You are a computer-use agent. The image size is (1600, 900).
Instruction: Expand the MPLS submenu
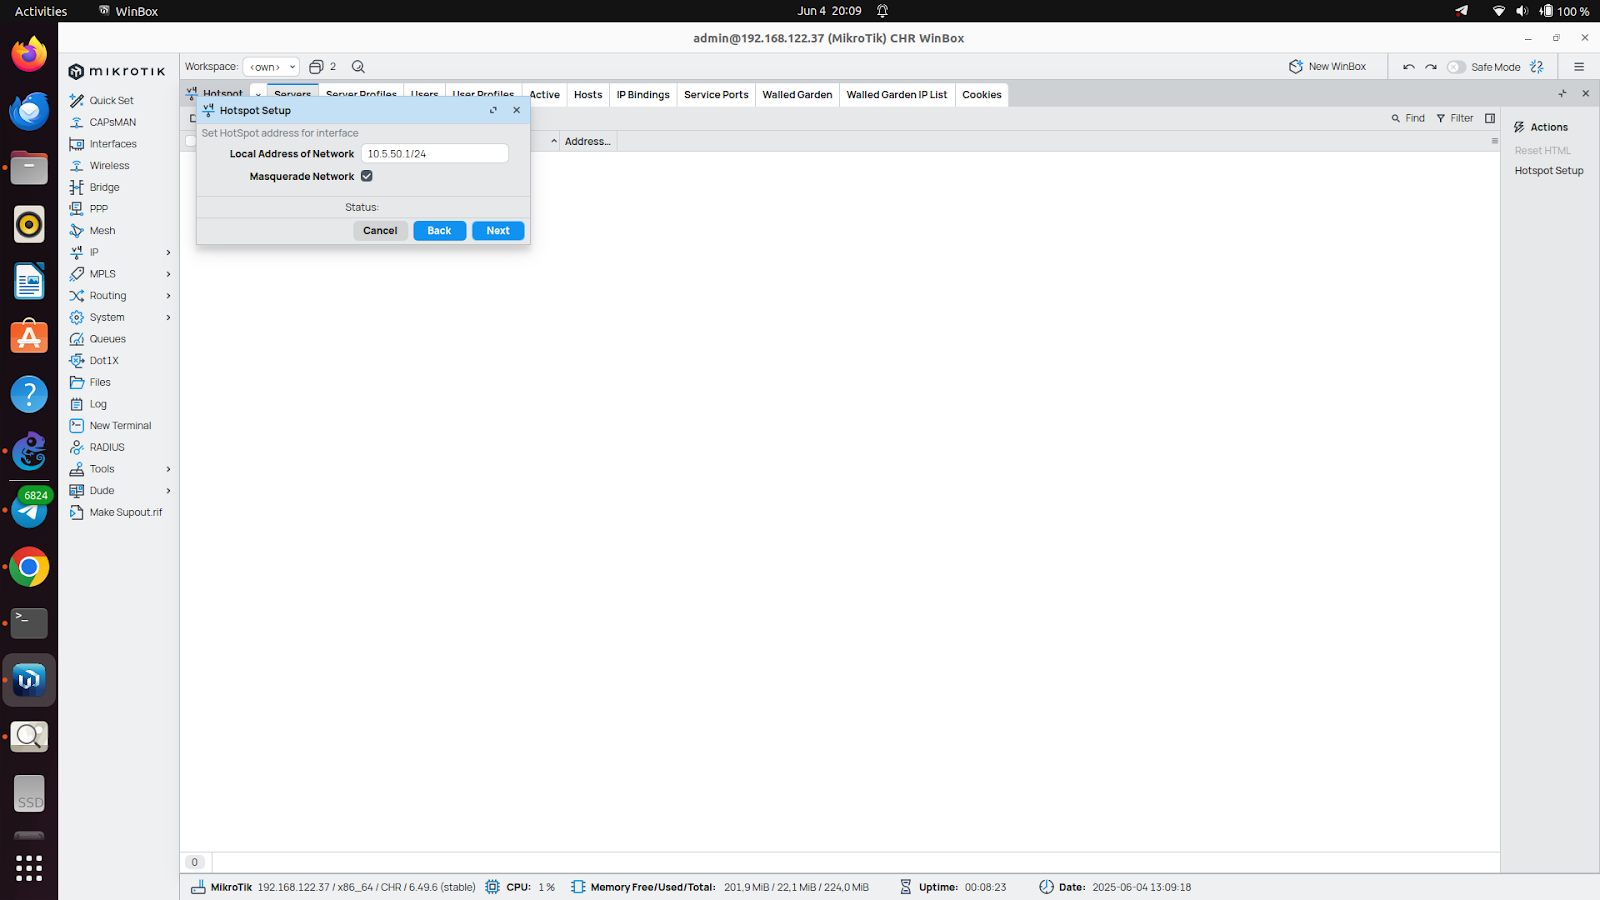168,274
